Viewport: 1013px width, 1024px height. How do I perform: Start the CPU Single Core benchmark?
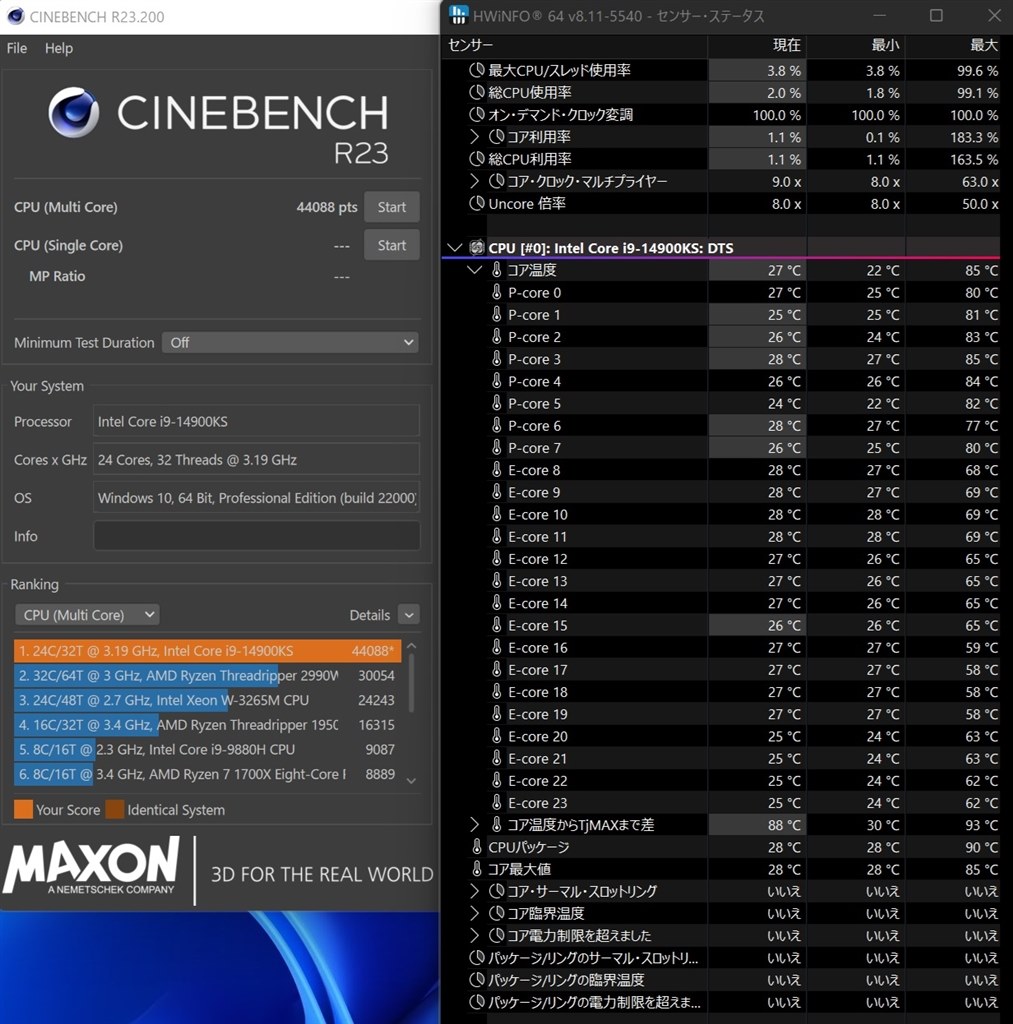pyautogui.click(x=391, y=245)
